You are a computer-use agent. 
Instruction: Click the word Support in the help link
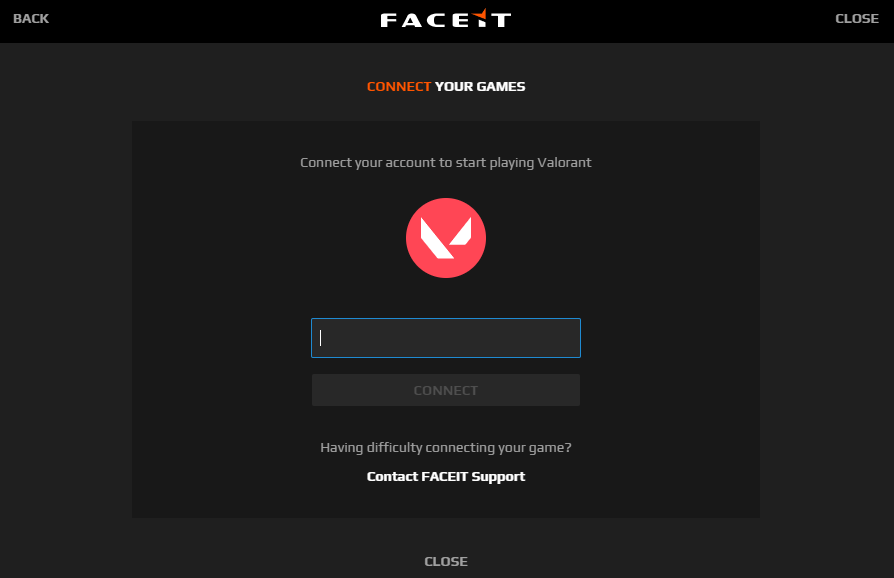[x=498, y=477]
